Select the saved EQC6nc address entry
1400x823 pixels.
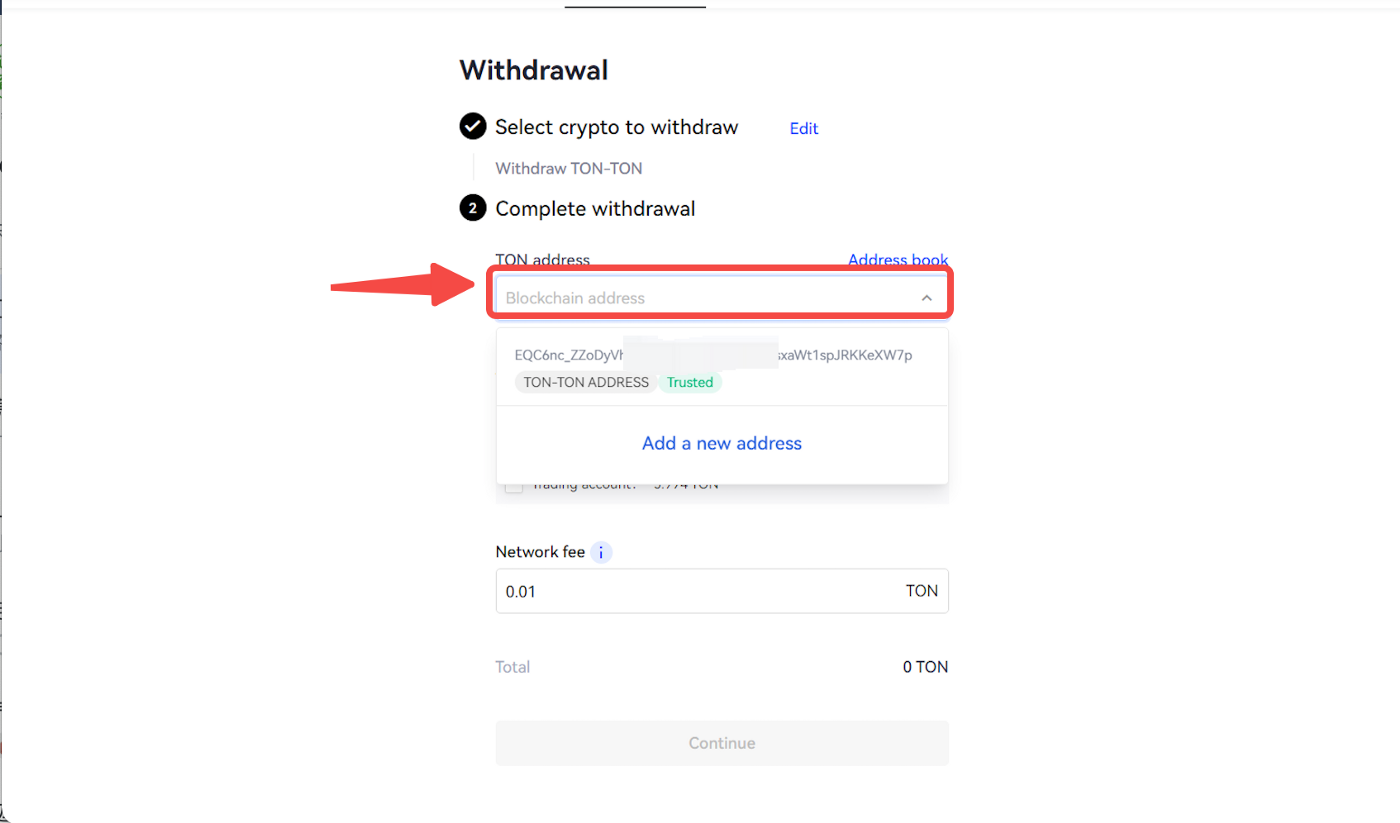point(722,367)
